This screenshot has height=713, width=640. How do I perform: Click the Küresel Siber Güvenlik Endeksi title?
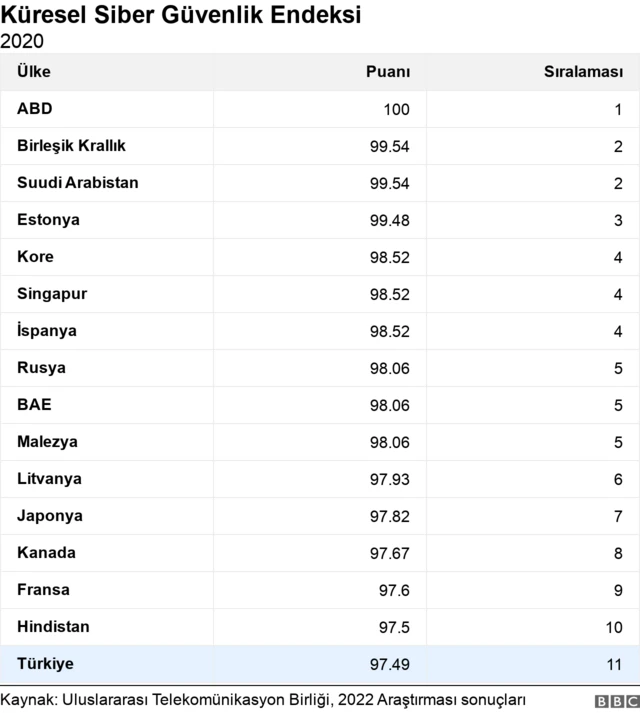click(x=181, y=15)
